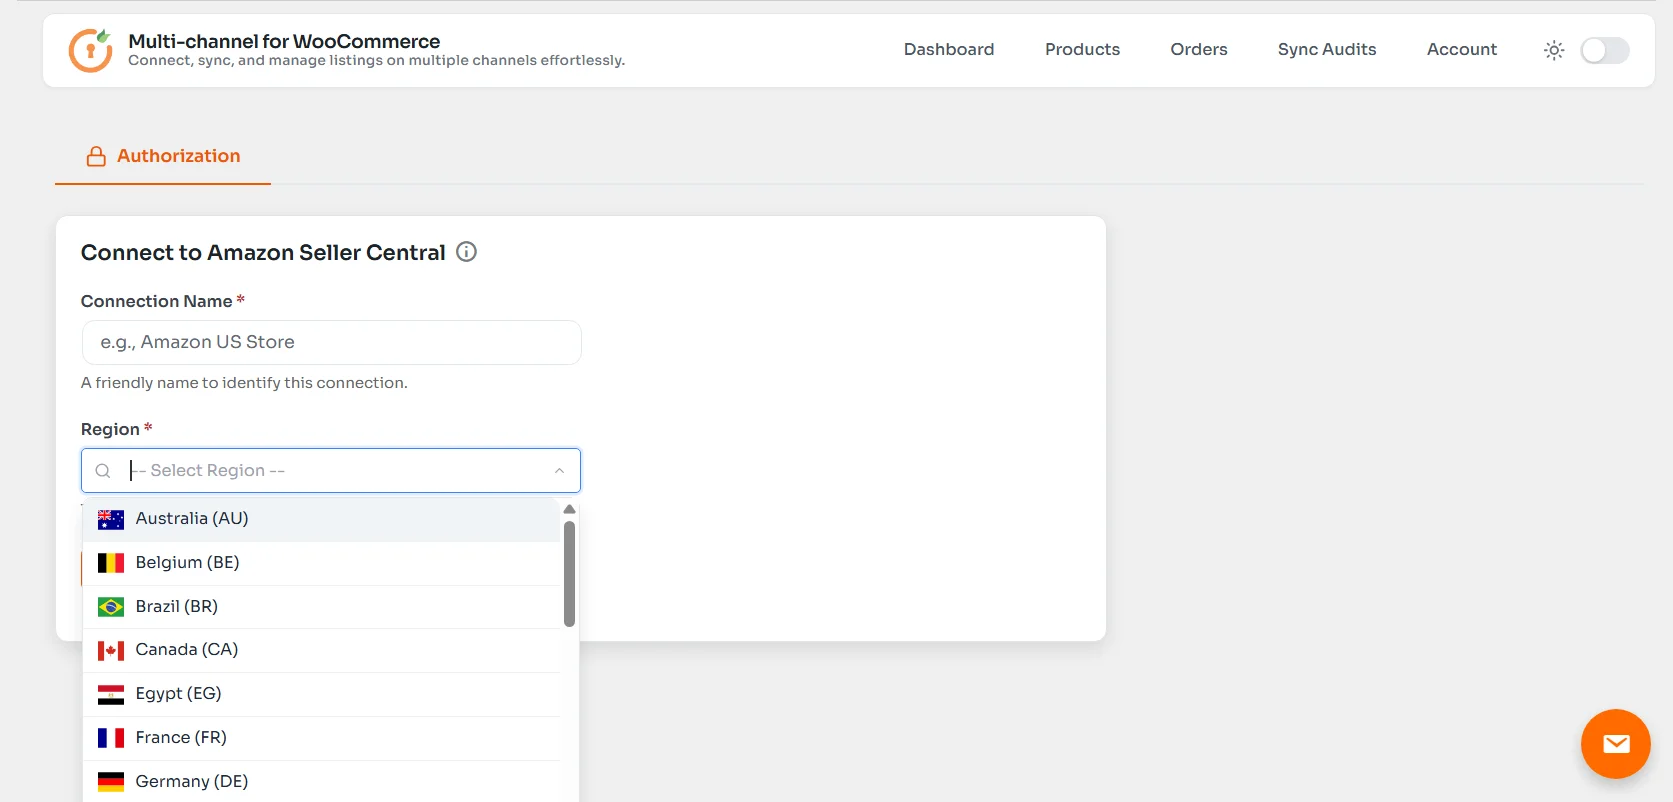Click the Belgian flag icon

(x=111, y=563)
